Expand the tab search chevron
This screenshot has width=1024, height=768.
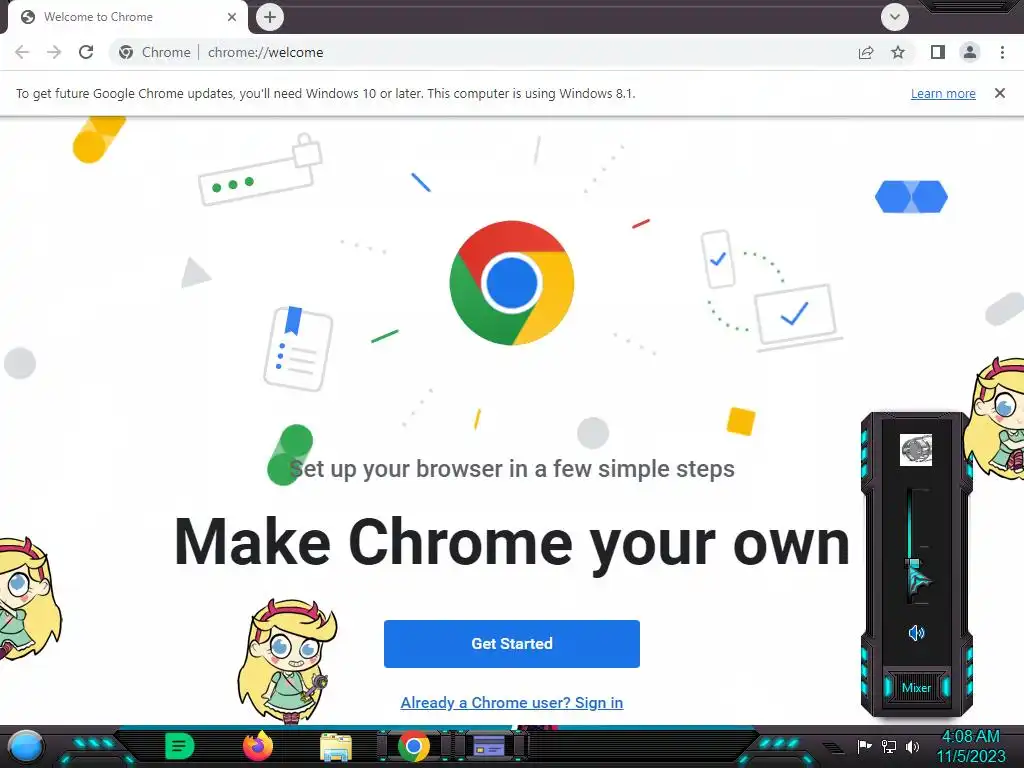tap(895, 17)
